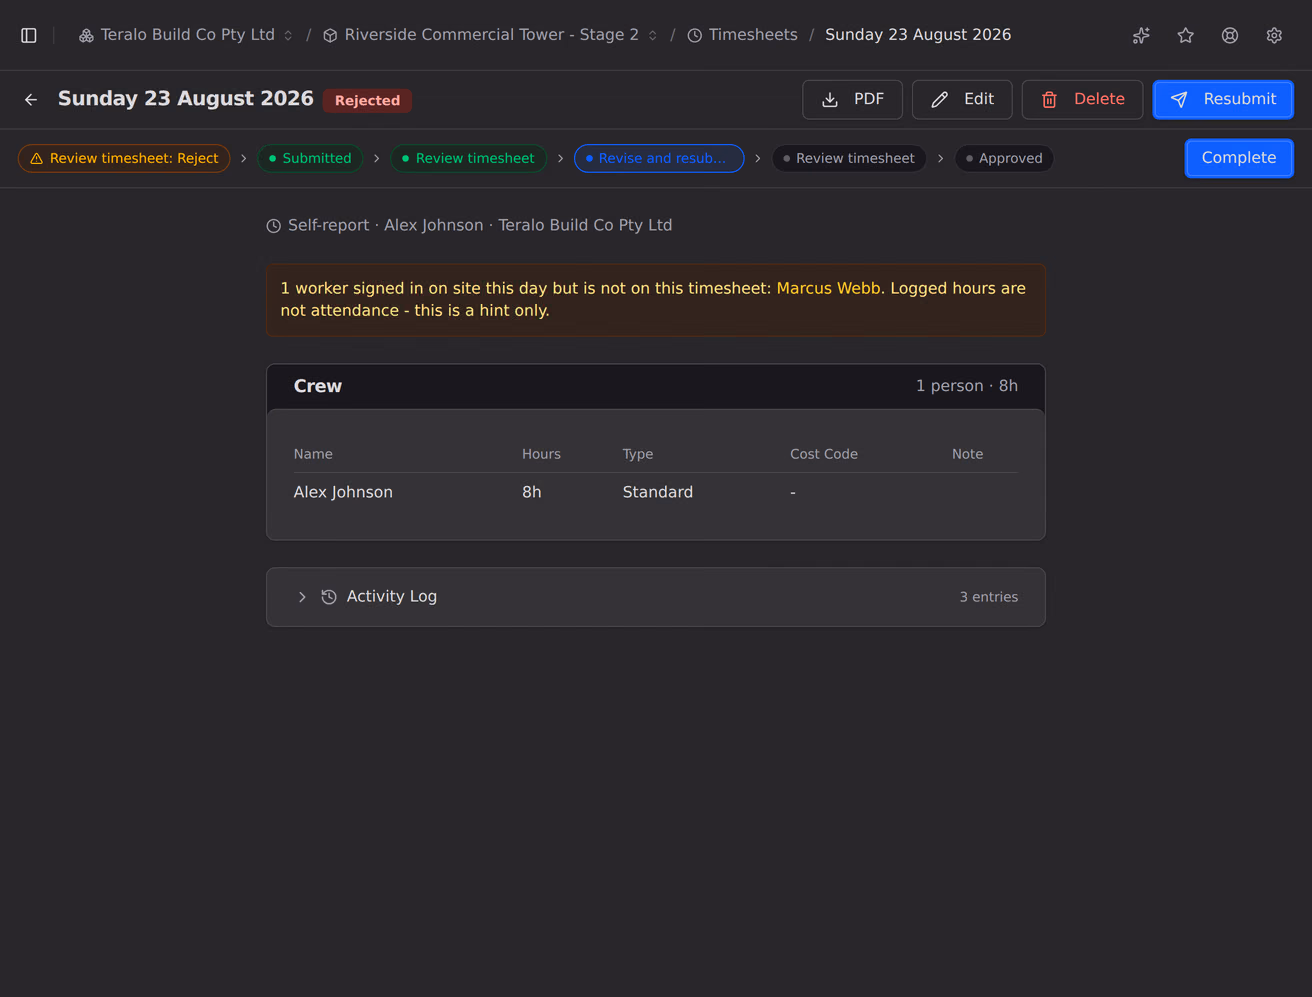Viewport: 1312px width, 997px height.
Task: Expand the Activity Log section
Action: pyautogui.click(x=656, y=597)
